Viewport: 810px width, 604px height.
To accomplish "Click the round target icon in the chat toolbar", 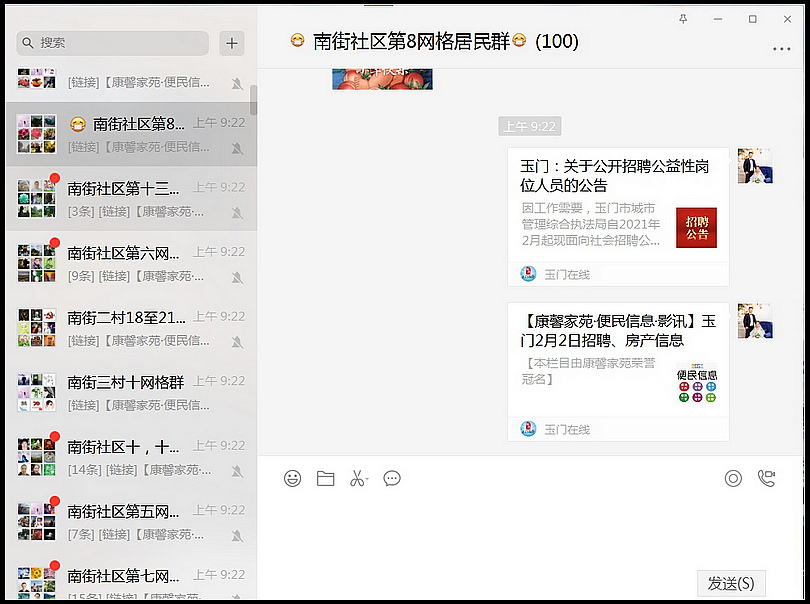I will (733, 479).
